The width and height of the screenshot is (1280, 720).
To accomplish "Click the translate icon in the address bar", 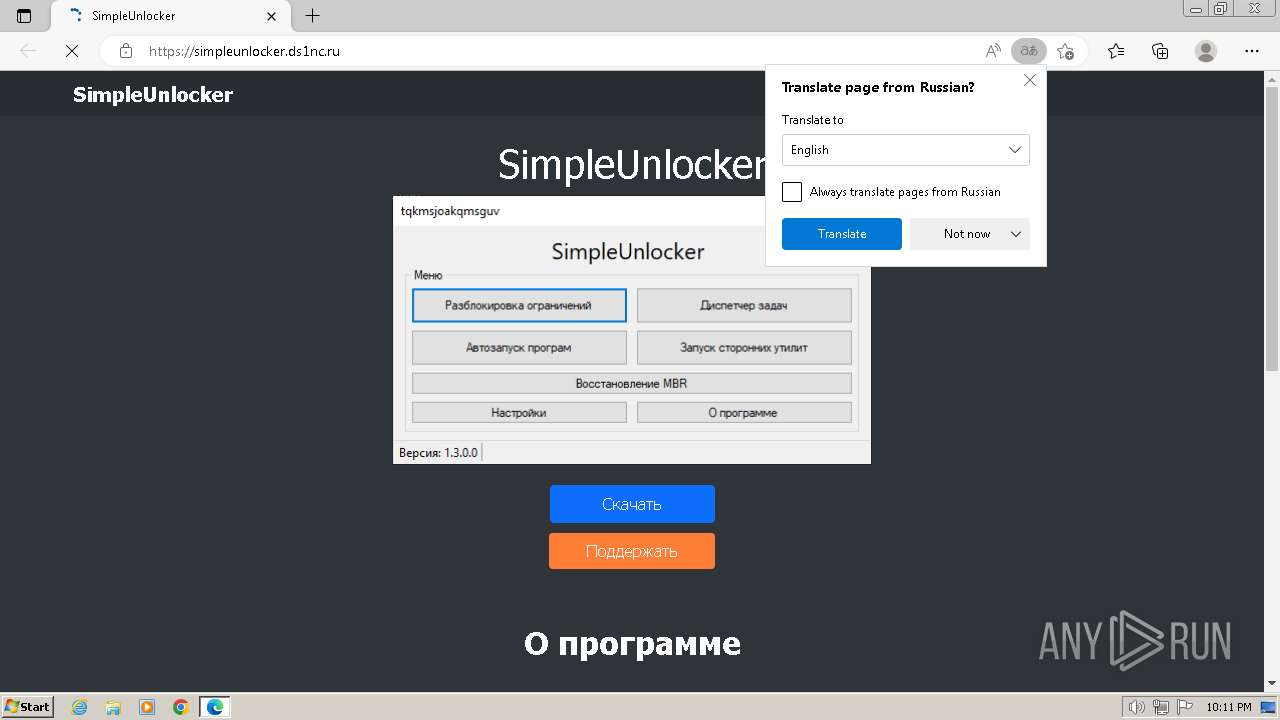I will 1028,51.
